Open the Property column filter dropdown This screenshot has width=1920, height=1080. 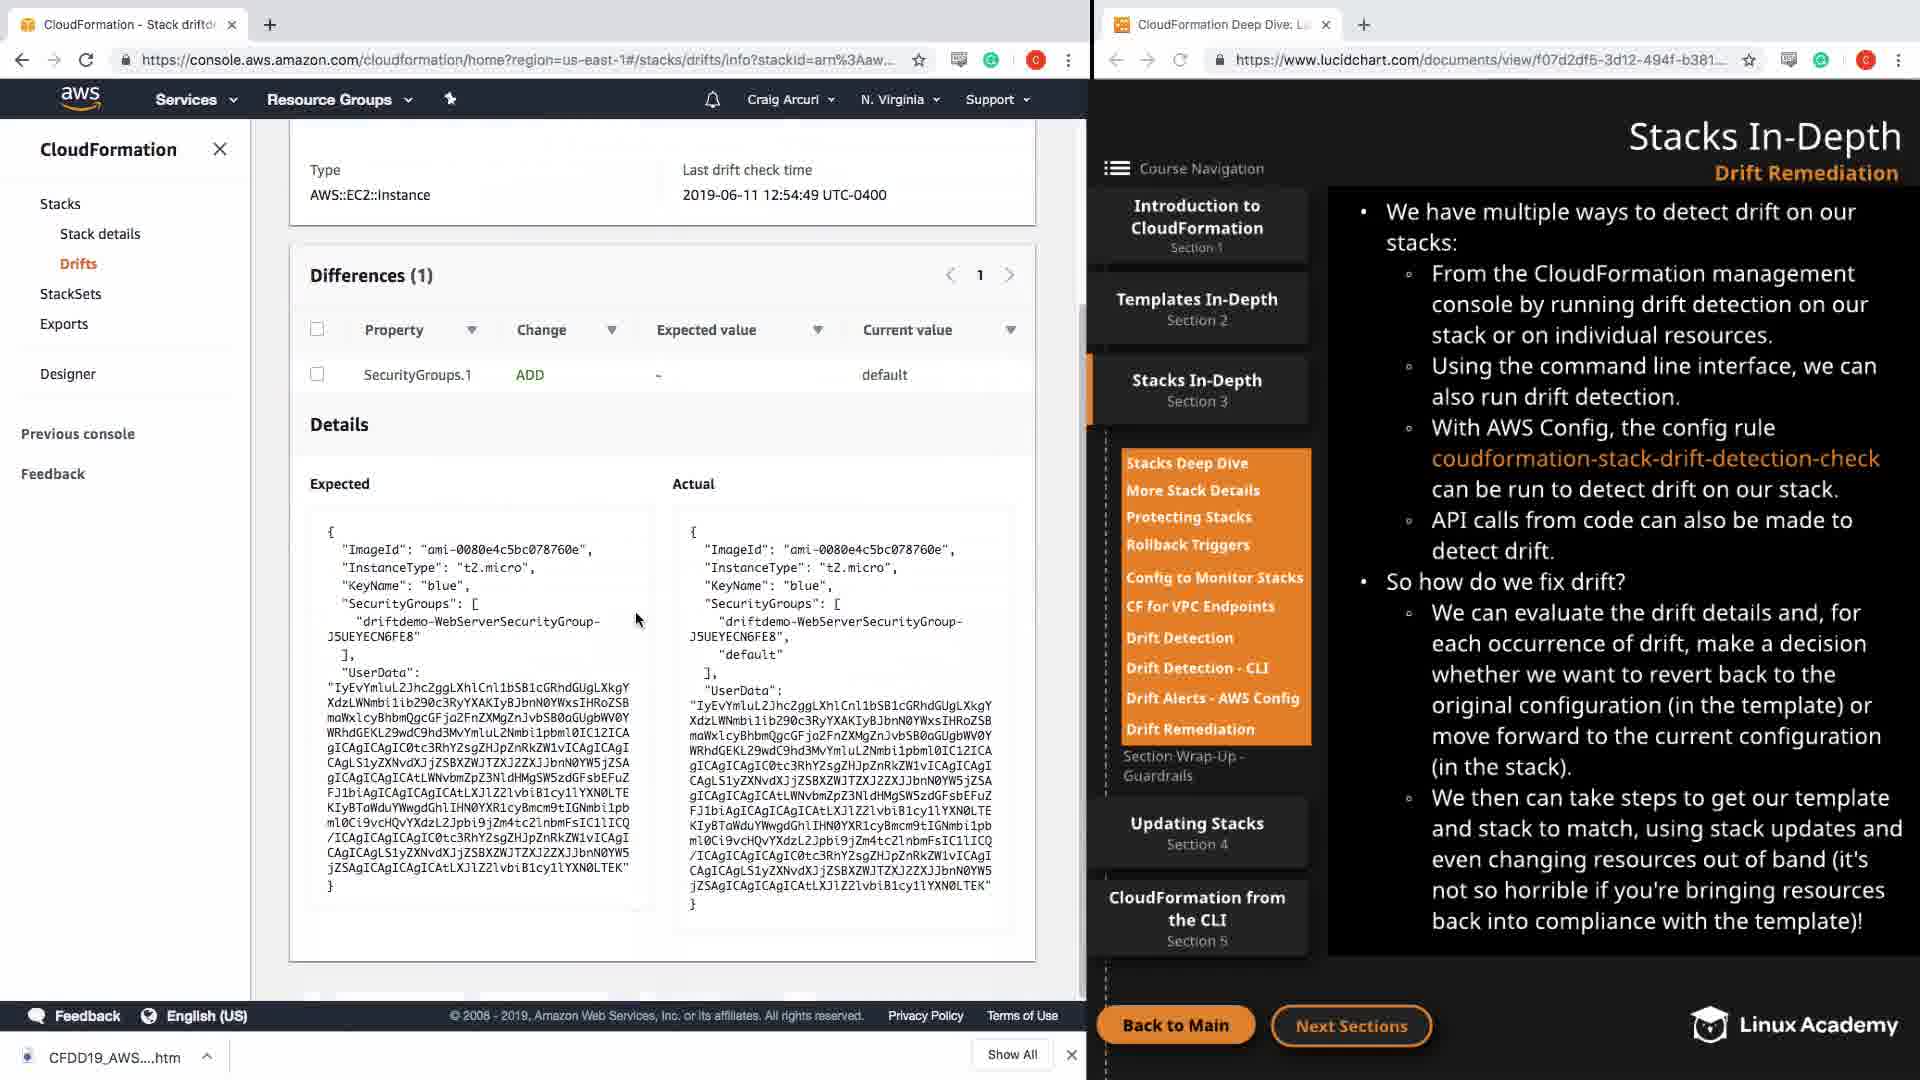coord(471,330)
